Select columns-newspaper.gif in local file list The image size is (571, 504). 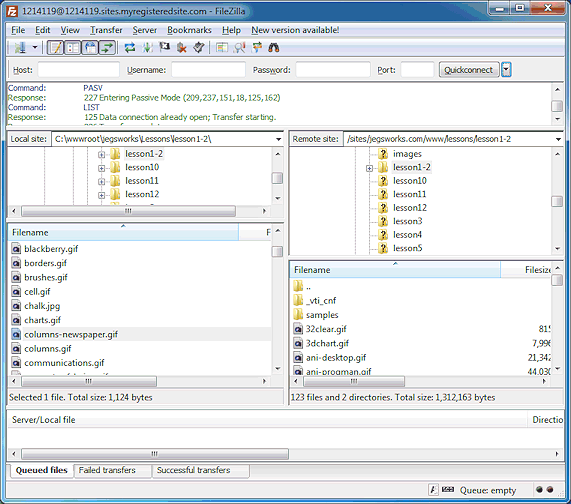point(140,334)
